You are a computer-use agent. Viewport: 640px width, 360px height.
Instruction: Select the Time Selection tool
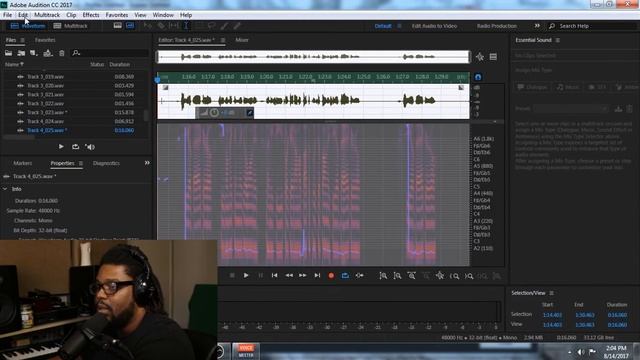(x=186, y=26)
